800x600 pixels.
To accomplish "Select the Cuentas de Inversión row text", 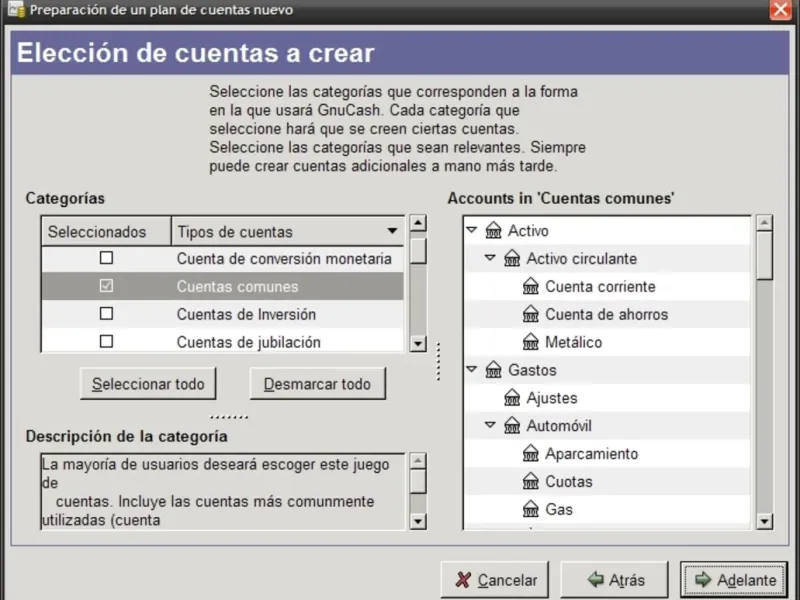I will click(246, 314).
